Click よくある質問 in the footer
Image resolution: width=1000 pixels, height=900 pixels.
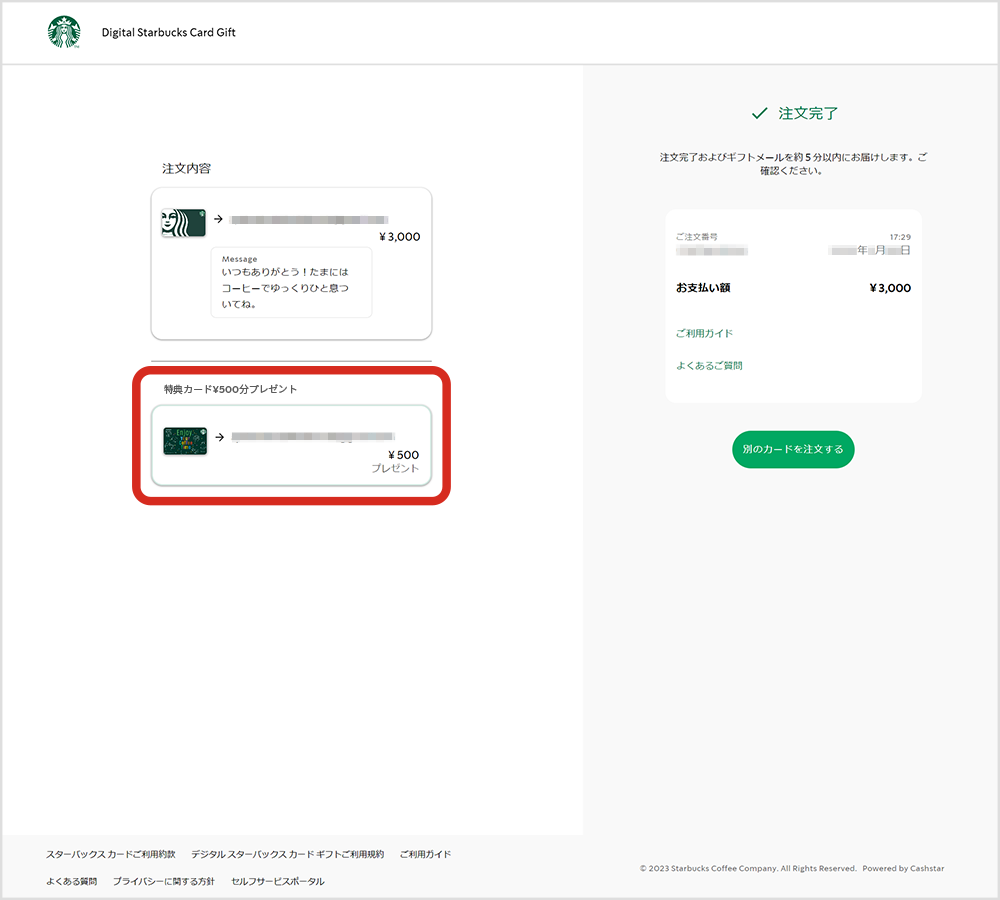click(71, 882)
